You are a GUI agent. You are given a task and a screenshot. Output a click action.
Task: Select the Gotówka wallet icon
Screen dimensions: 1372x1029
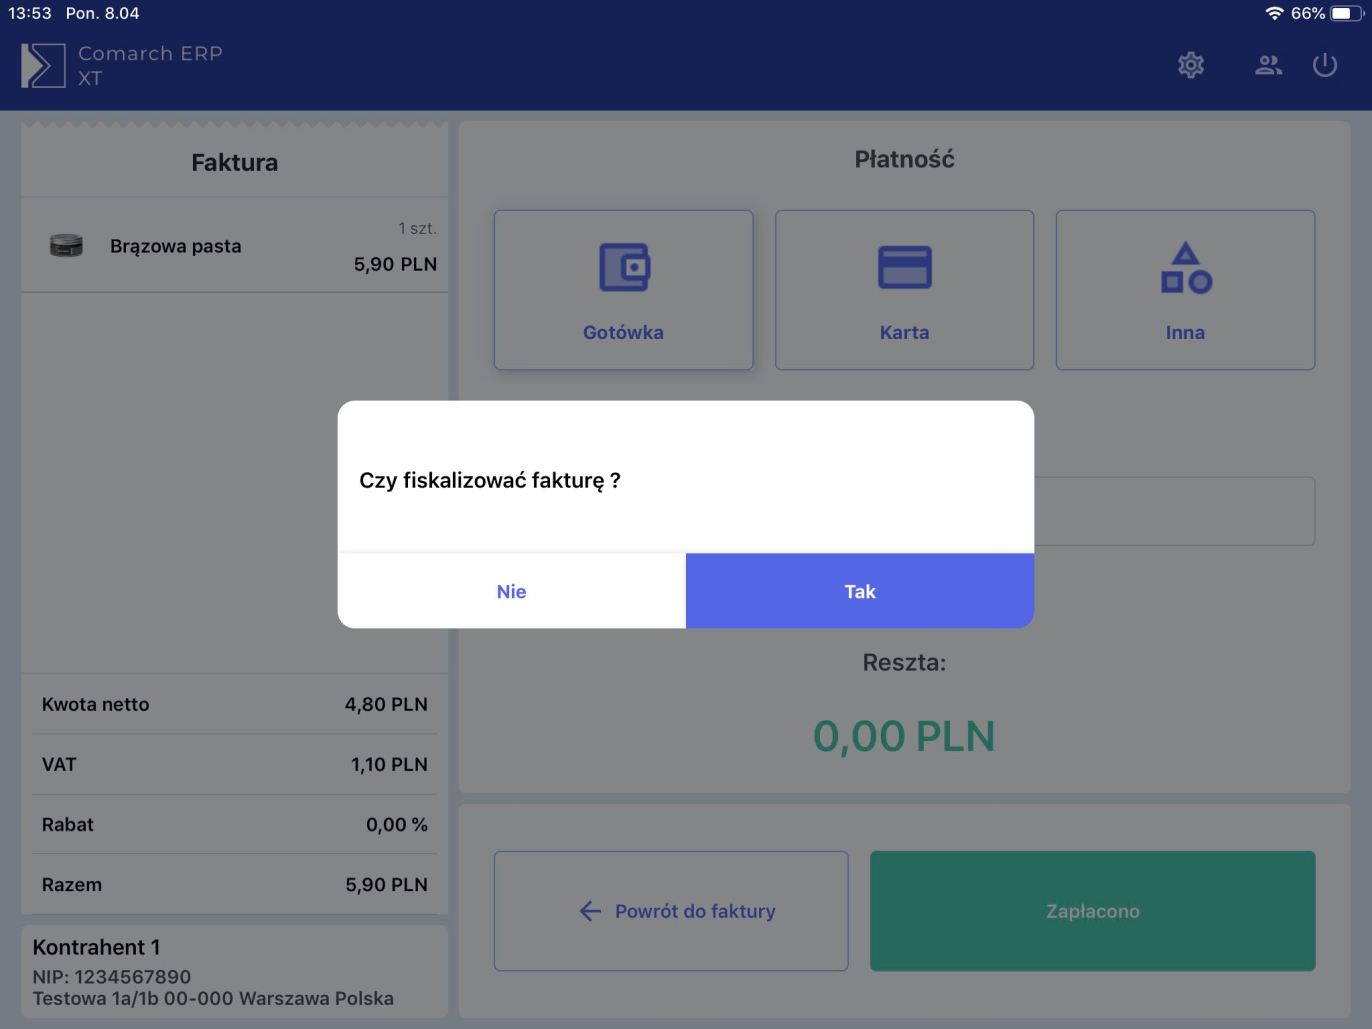click(x=624, y=268)
